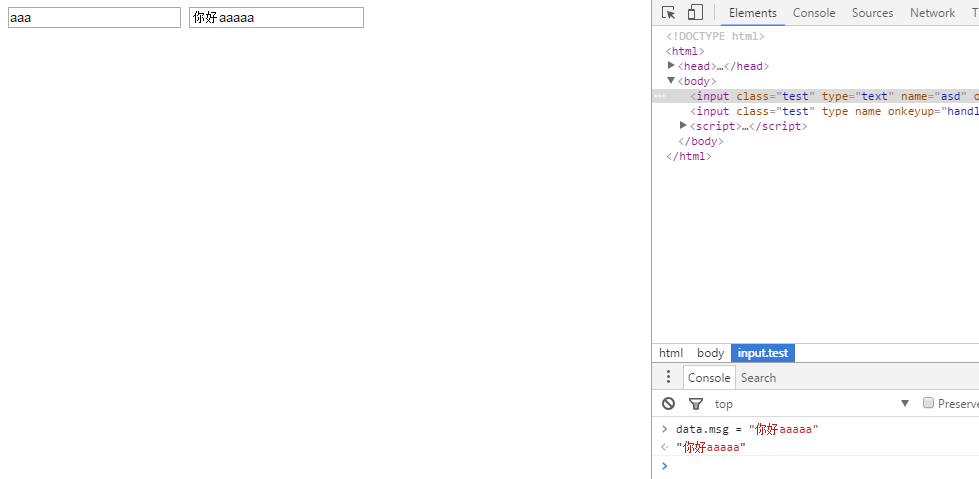Select html in the breadcrumb bar
Viewport: 979px width, 479px height.
[671, 353]
